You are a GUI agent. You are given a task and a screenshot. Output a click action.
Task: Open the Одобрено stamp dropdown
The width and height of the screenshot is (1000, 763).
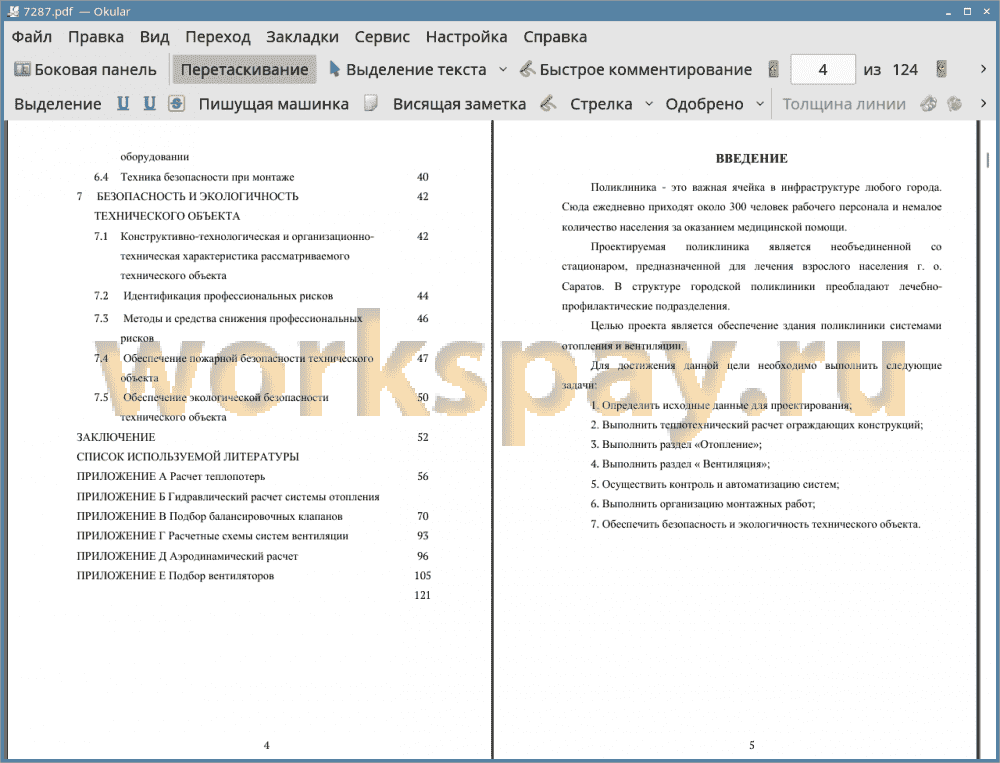coord(760,104)
